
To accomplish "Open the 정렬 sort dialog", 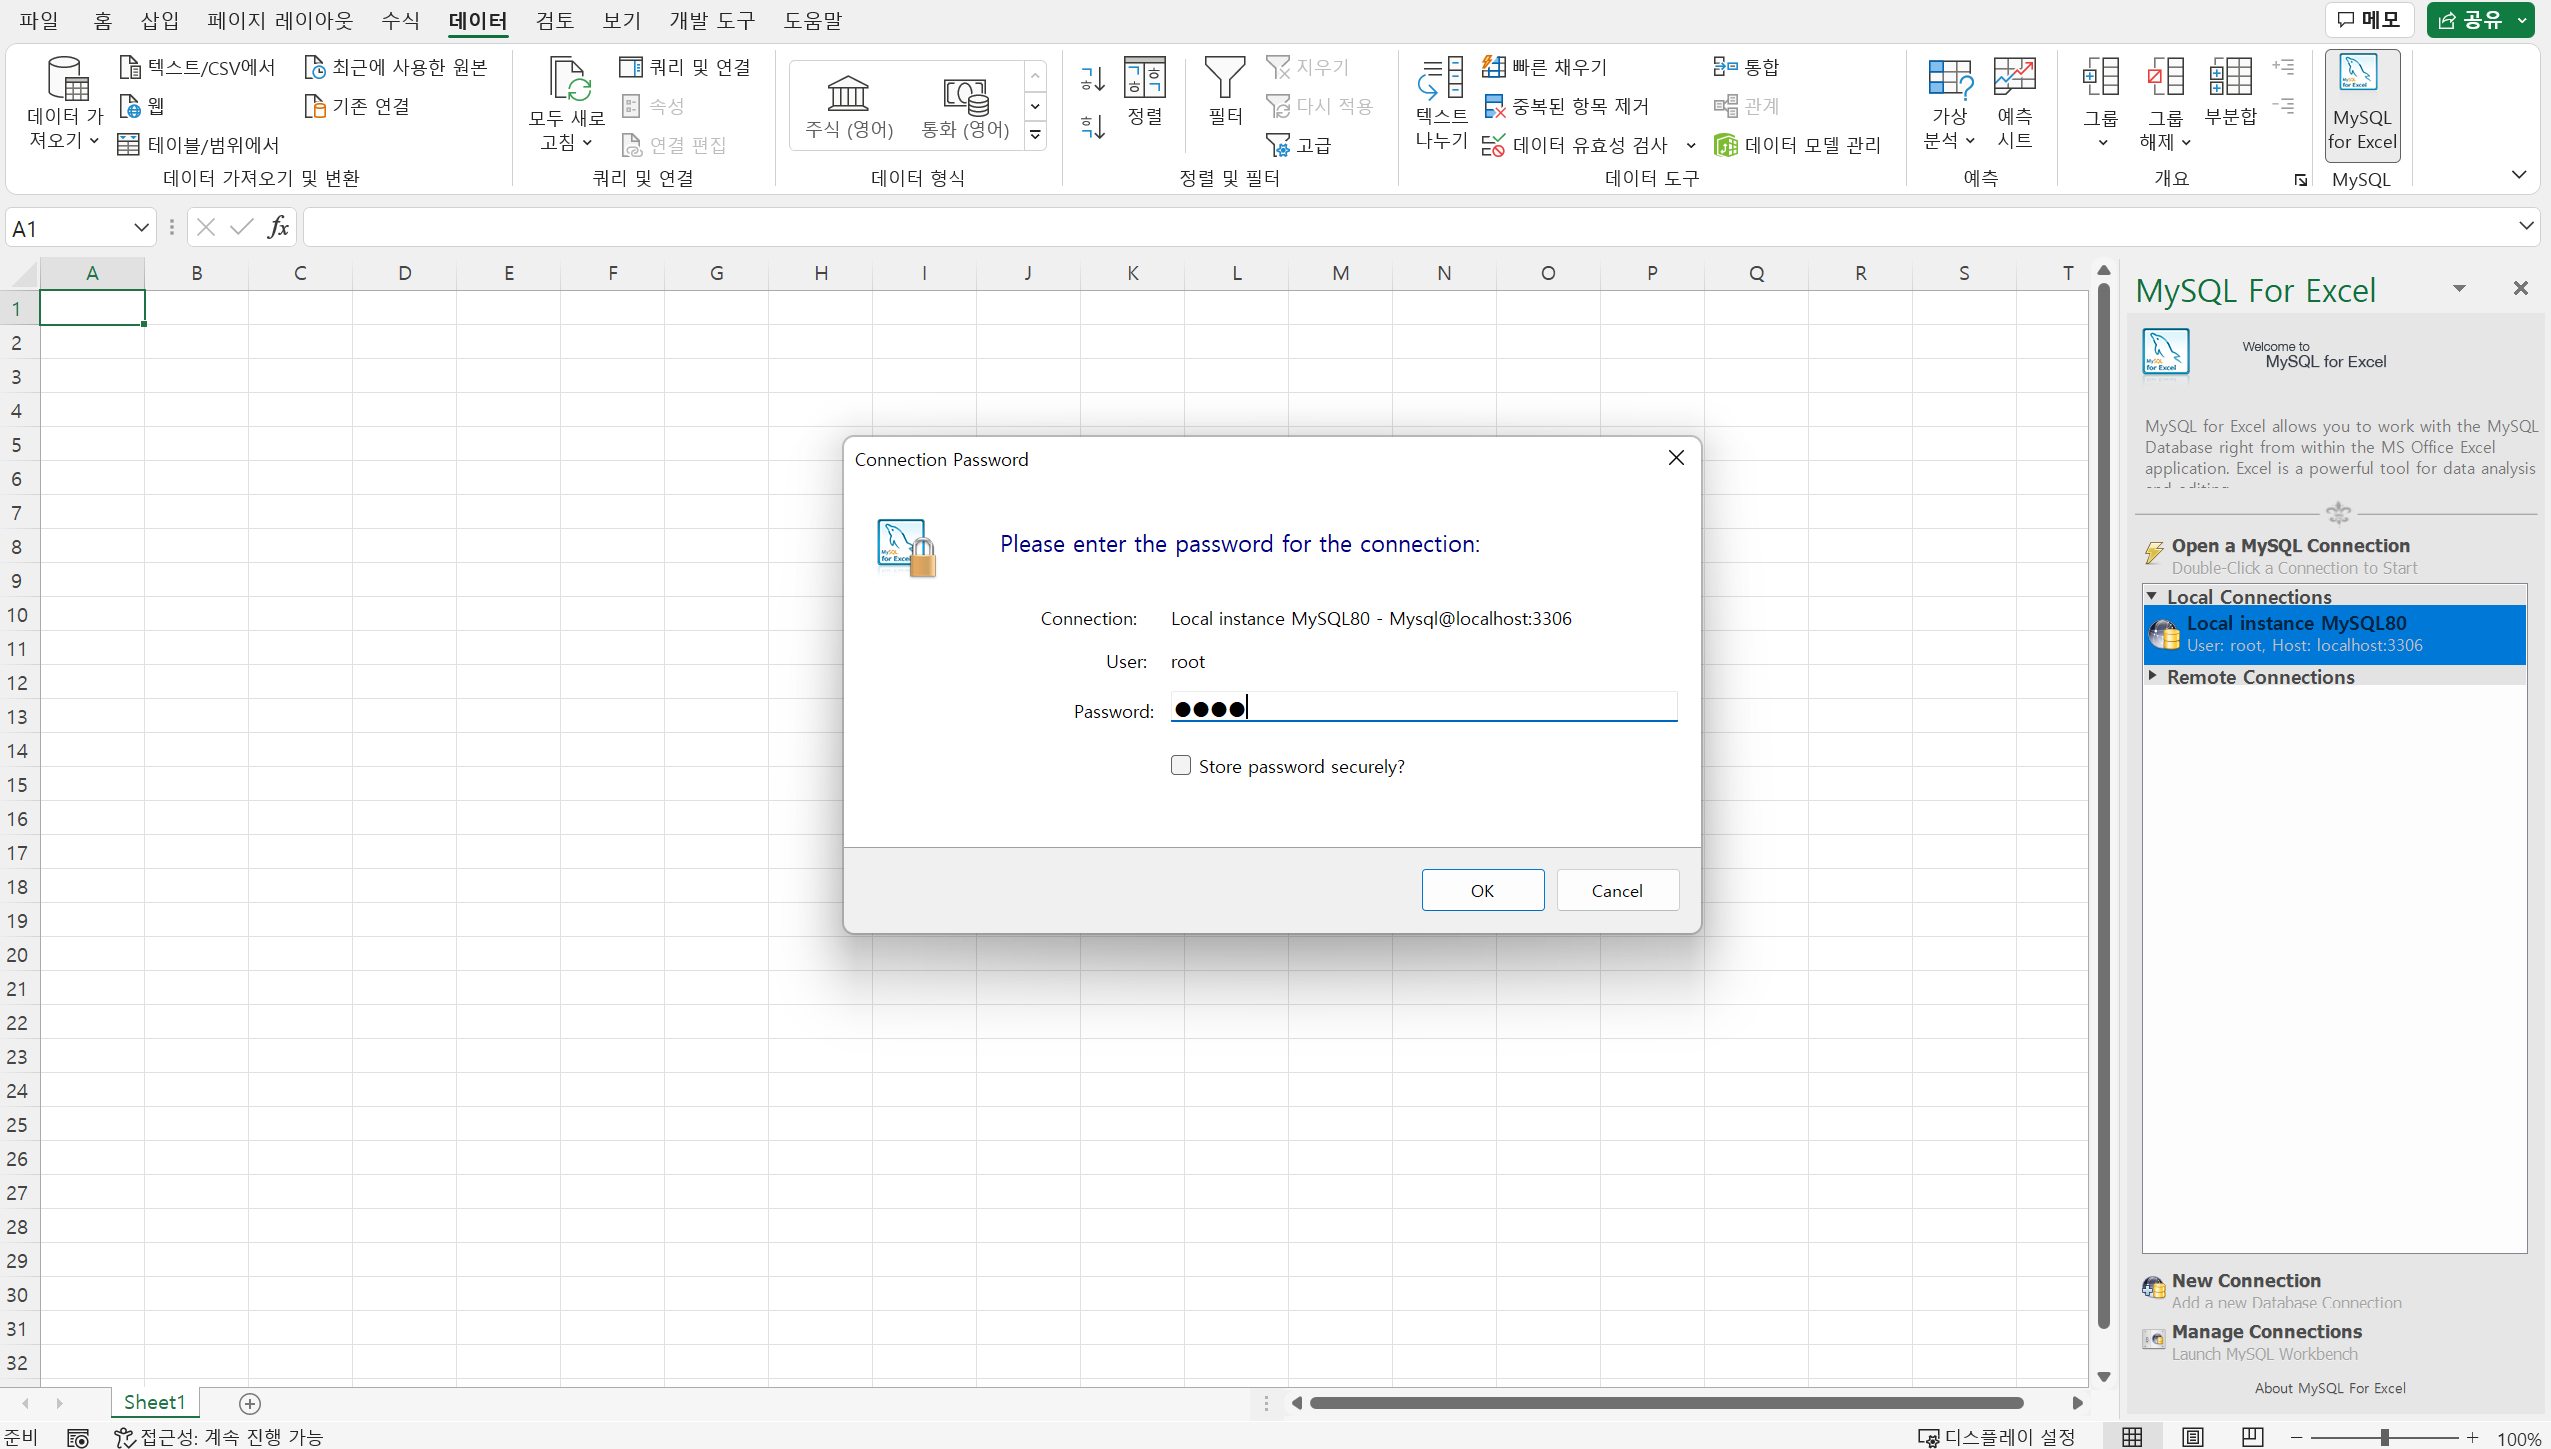I will click(x=1145, y=91).
